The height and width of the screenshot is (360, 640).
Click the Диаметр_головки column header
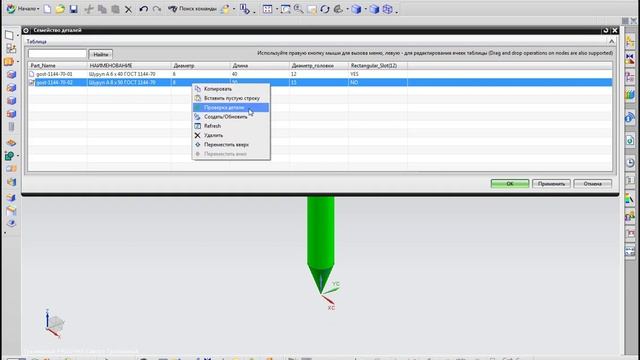[319, 66]
